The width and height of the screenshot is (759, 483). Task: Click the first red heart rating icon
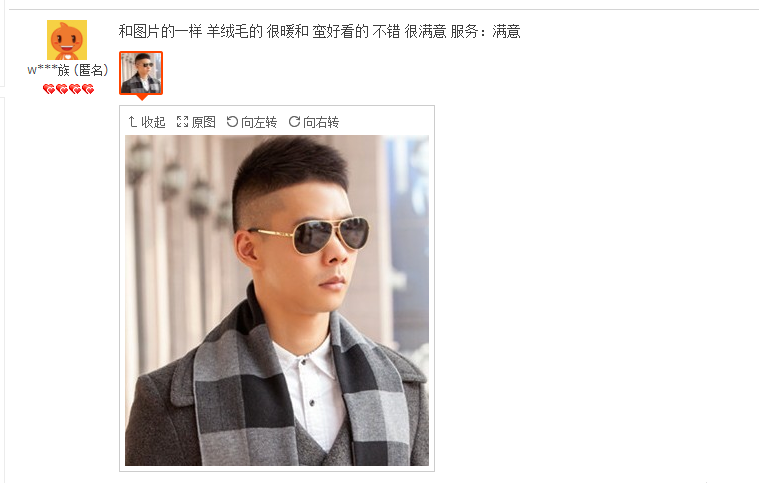point(48,89)
